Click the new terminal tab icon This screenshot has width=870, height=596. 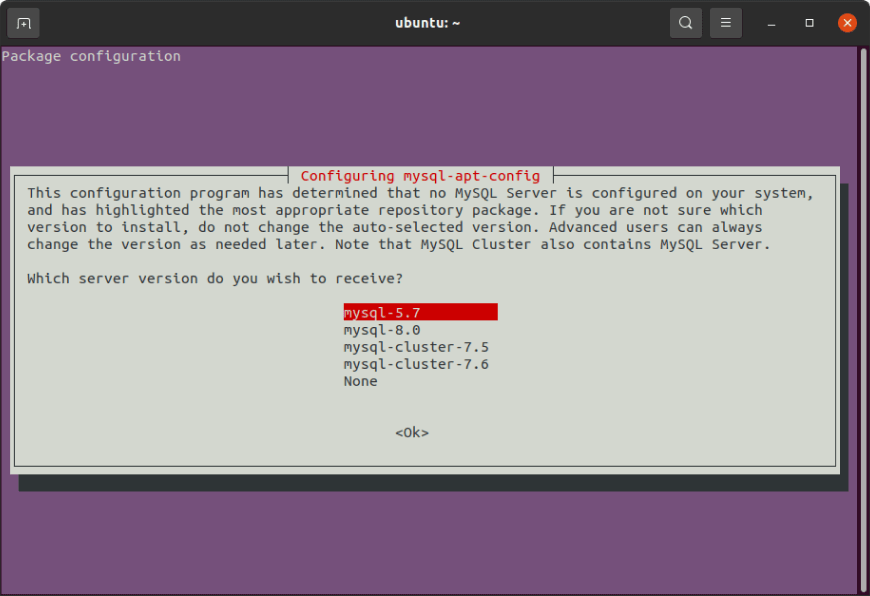click(x=22, y=22)
